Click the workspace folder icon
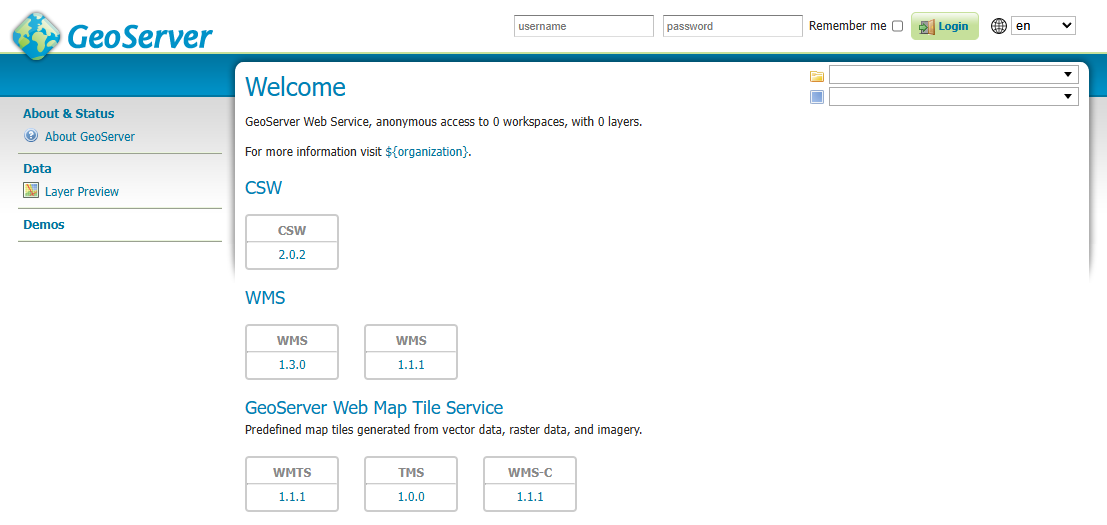This screenshot has height=525, width=1107. coord(817,76)
